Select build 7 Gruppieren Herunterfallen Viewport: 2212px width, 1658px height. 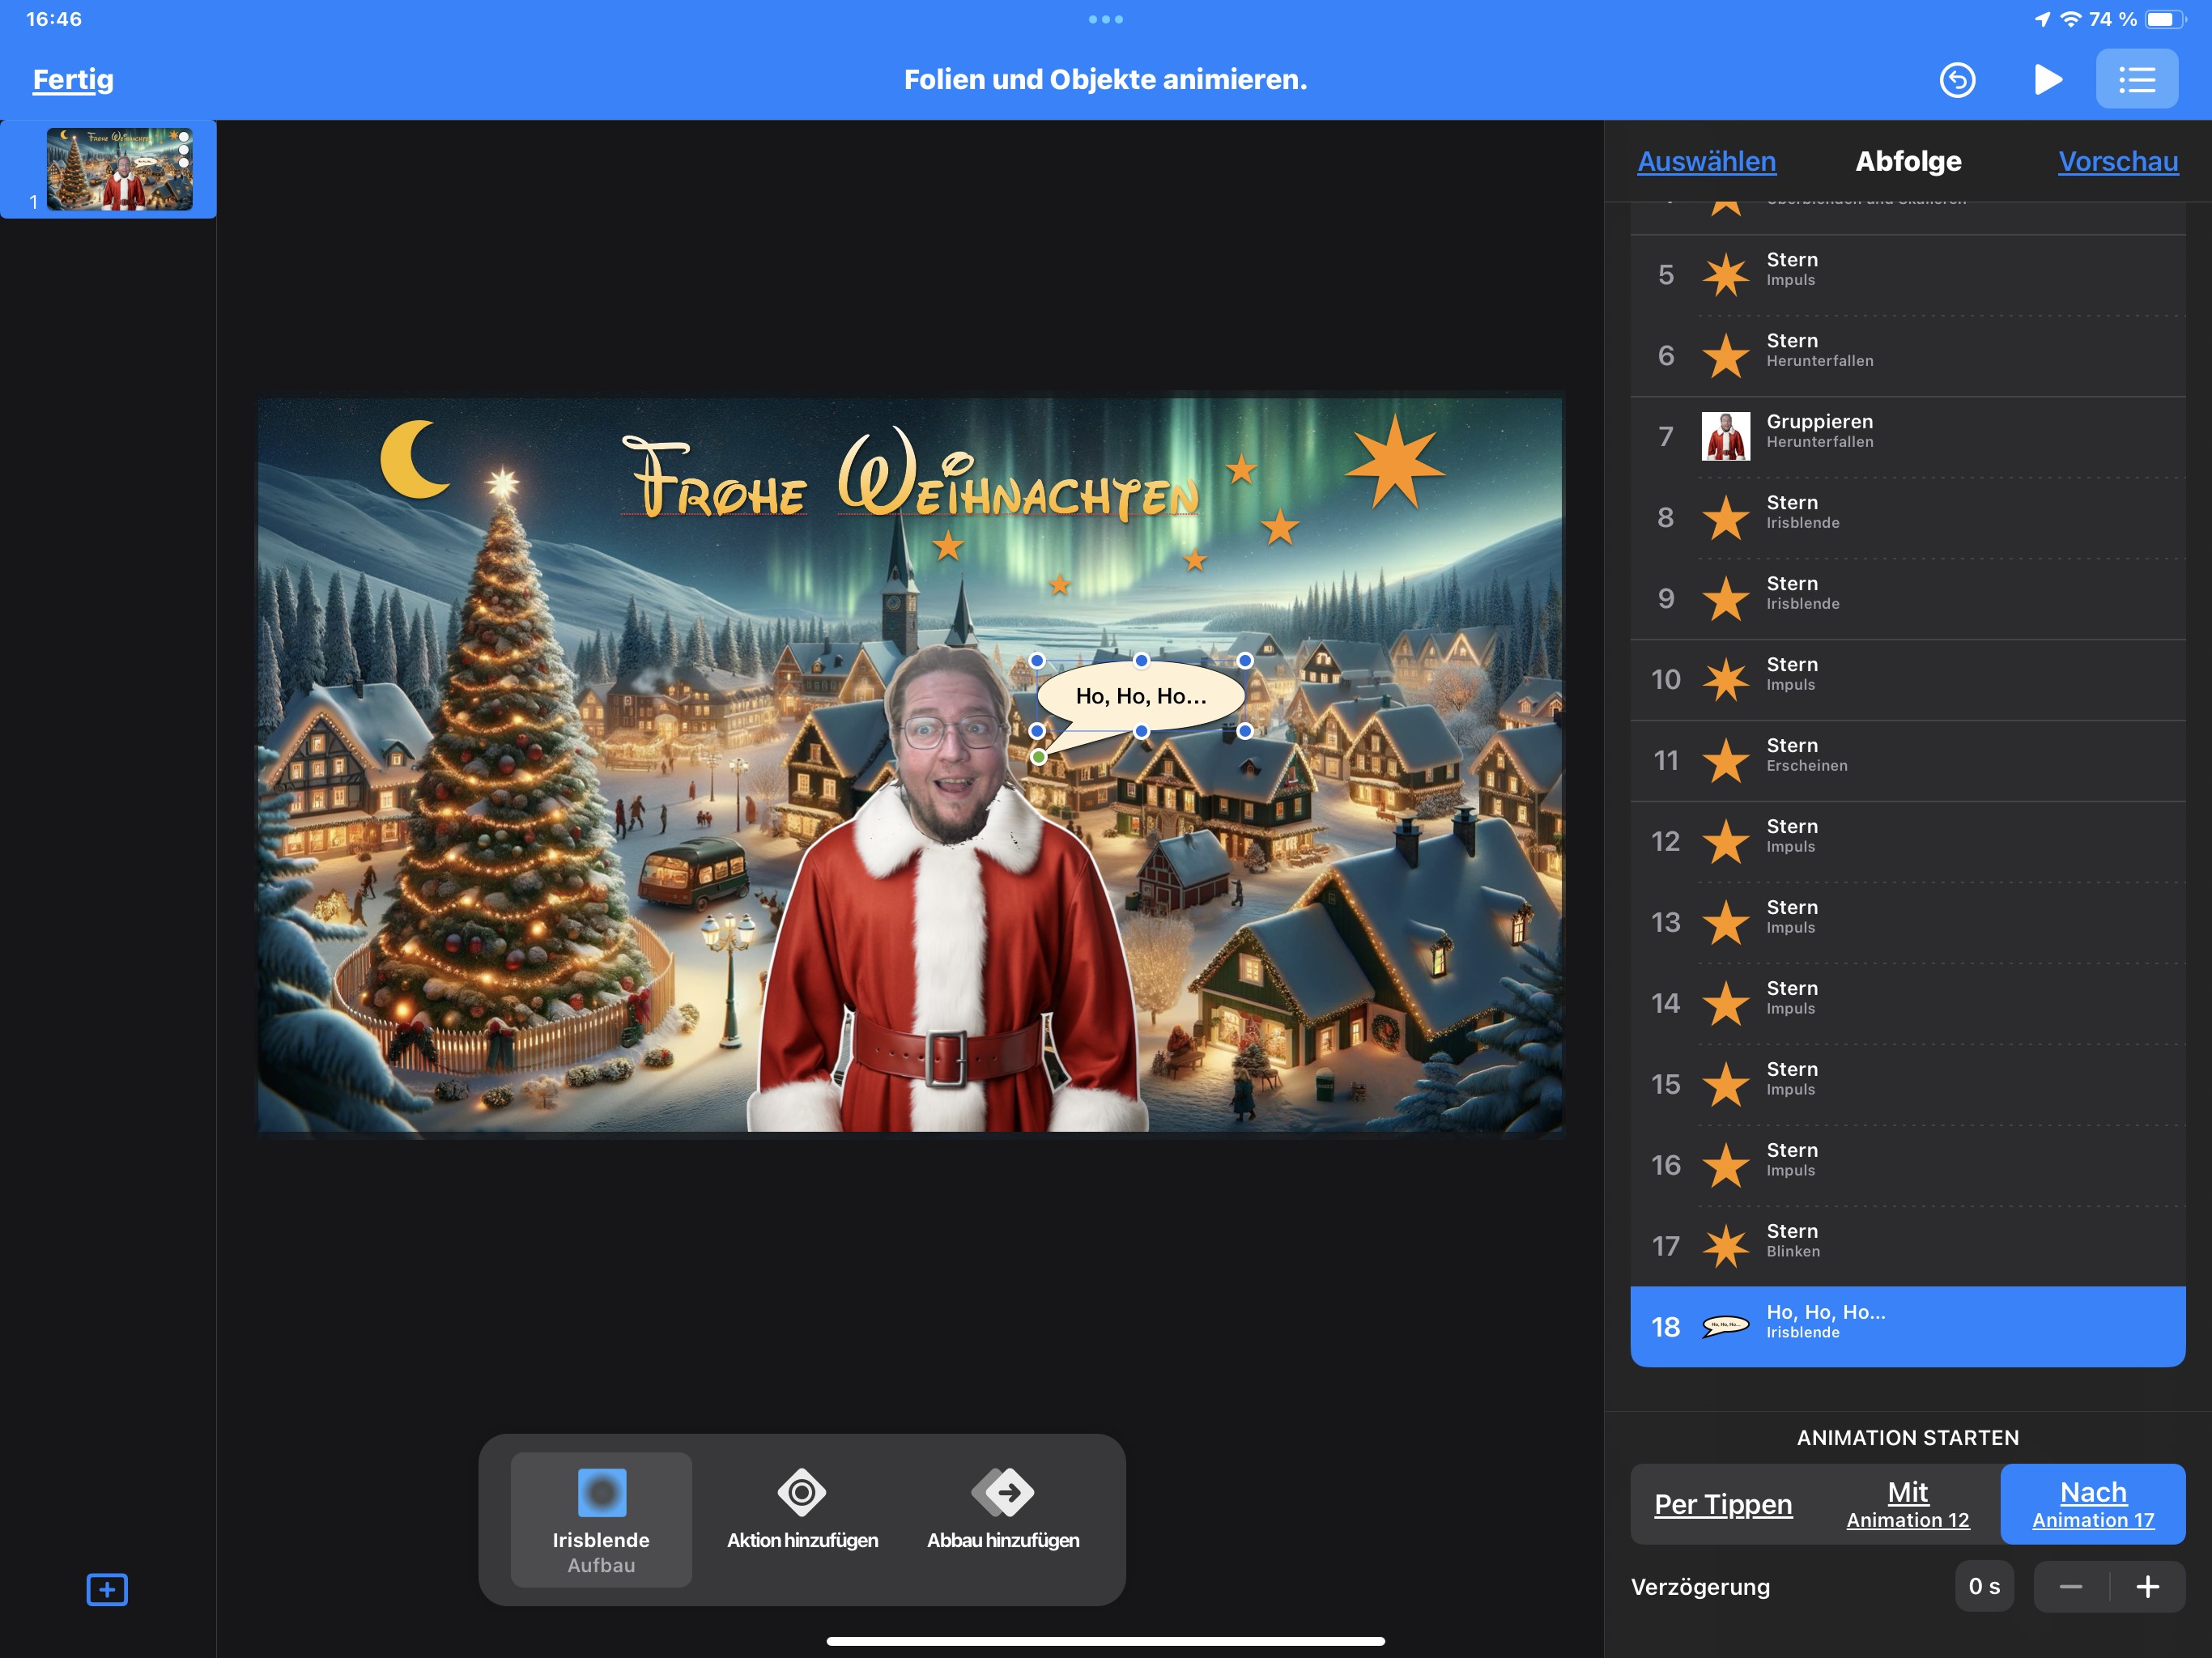point(1907,437)
